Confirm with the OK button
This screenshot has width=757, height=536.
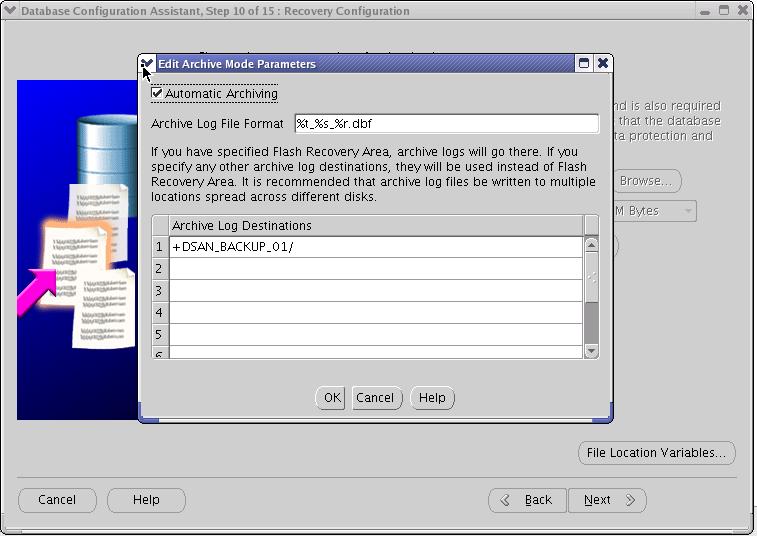pyautogui.click(x=332, y=398)
